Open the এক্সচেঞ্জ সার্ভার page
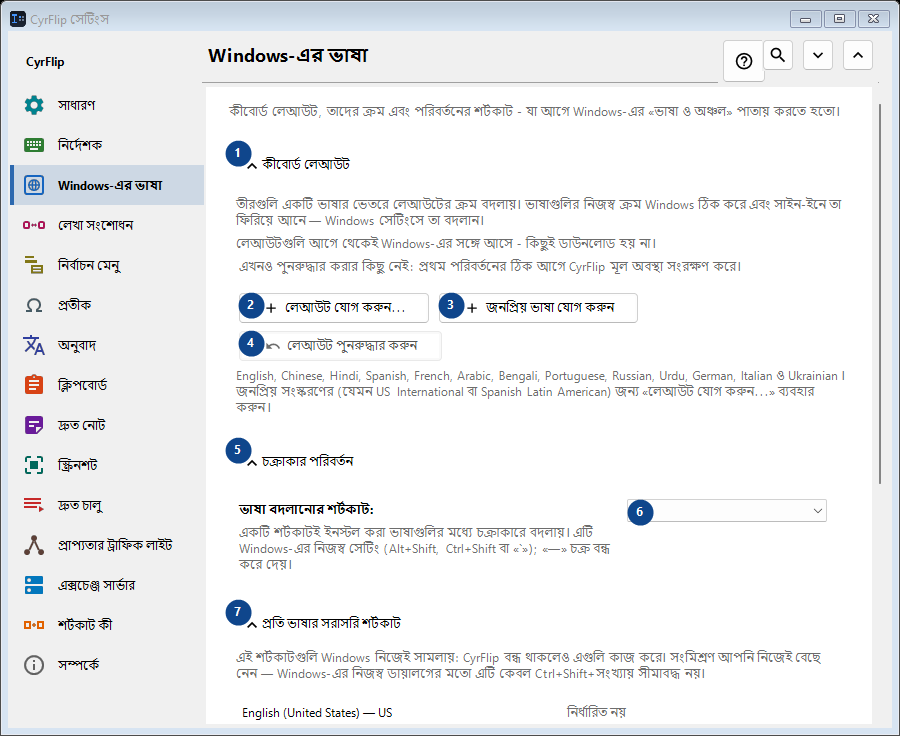The width and height of the screenshot is (900, 736). [x=107, y=585]
